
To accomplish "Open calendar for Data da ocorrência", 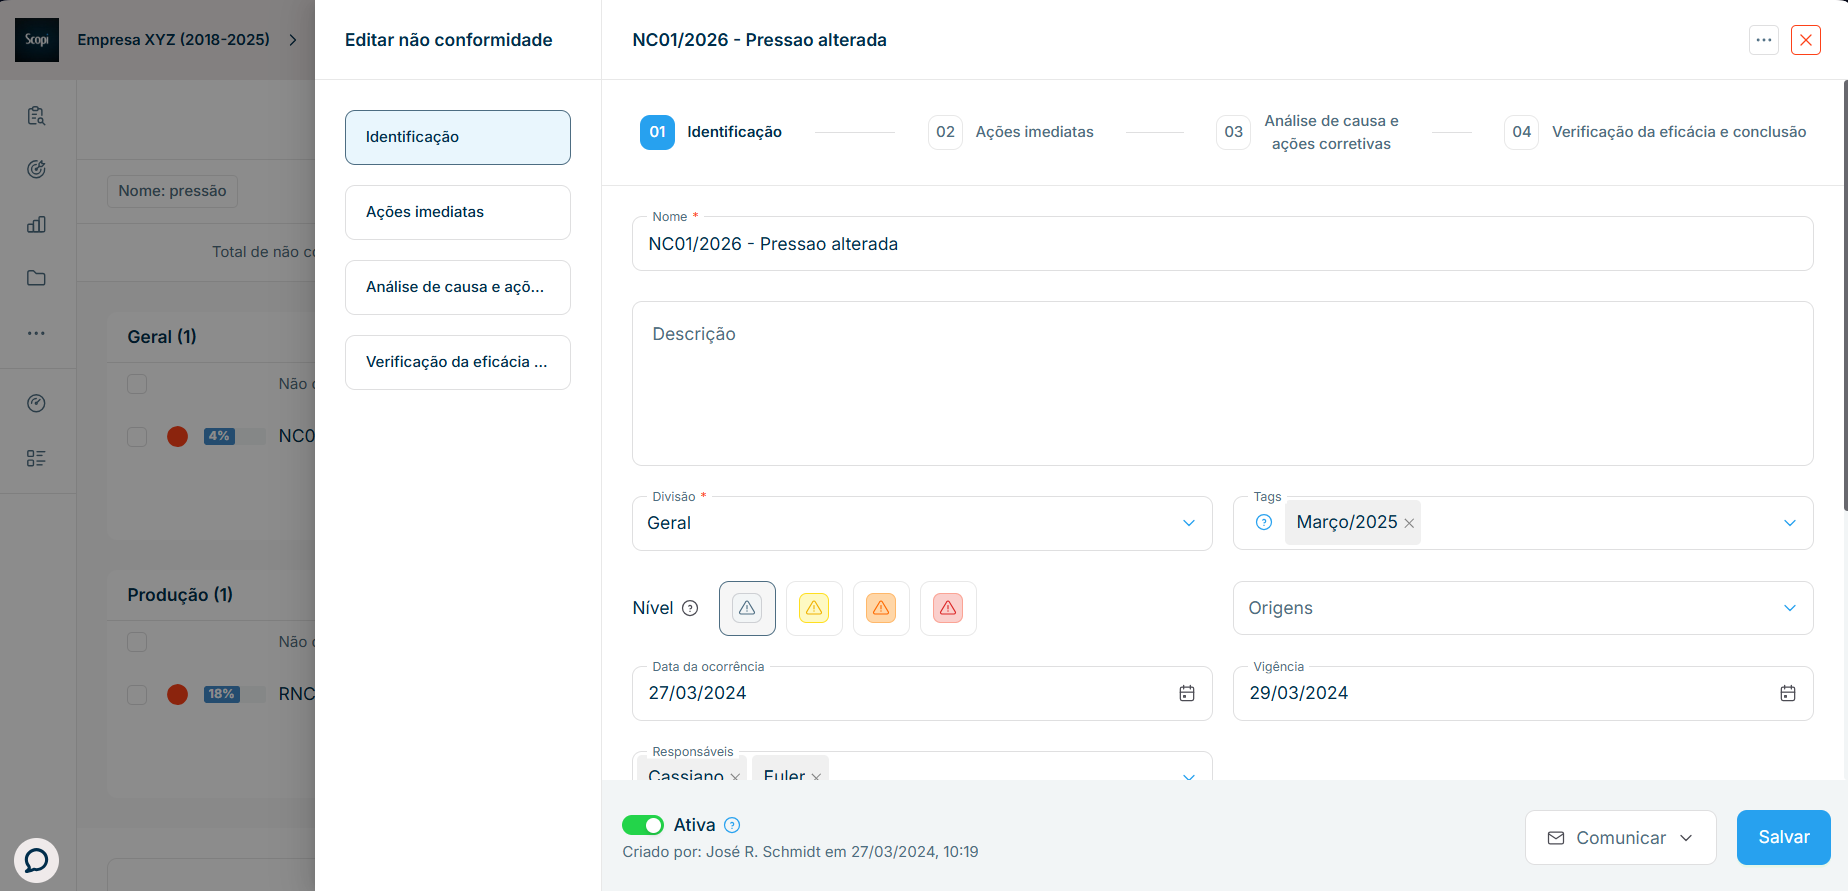I will [x=1187, y=693].
